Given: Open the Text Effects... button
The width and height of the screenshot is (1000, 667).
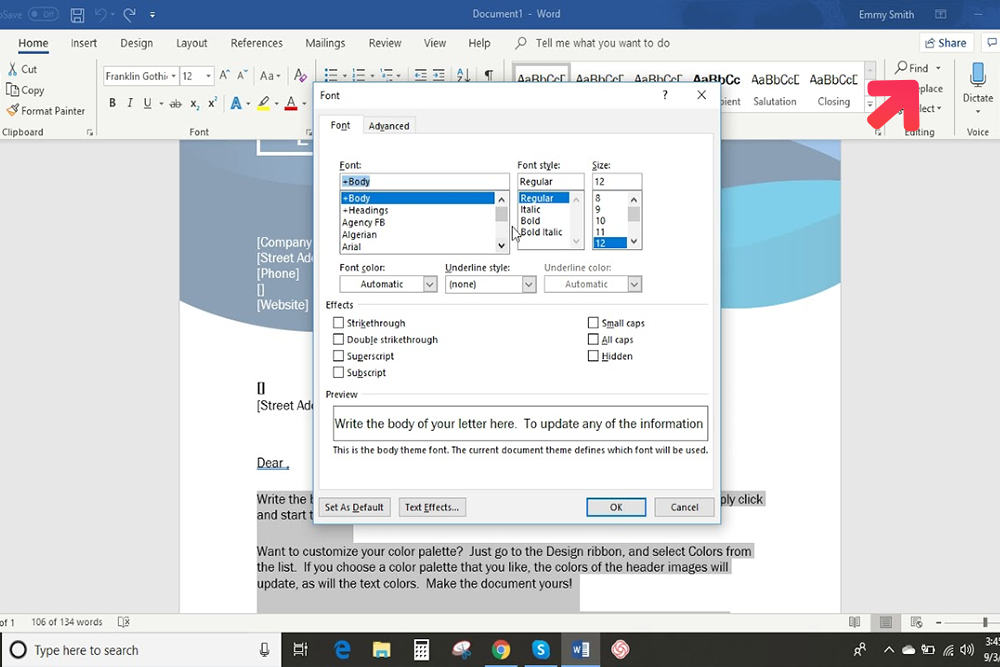Looking at the screenshot, I should coord(432,507).
